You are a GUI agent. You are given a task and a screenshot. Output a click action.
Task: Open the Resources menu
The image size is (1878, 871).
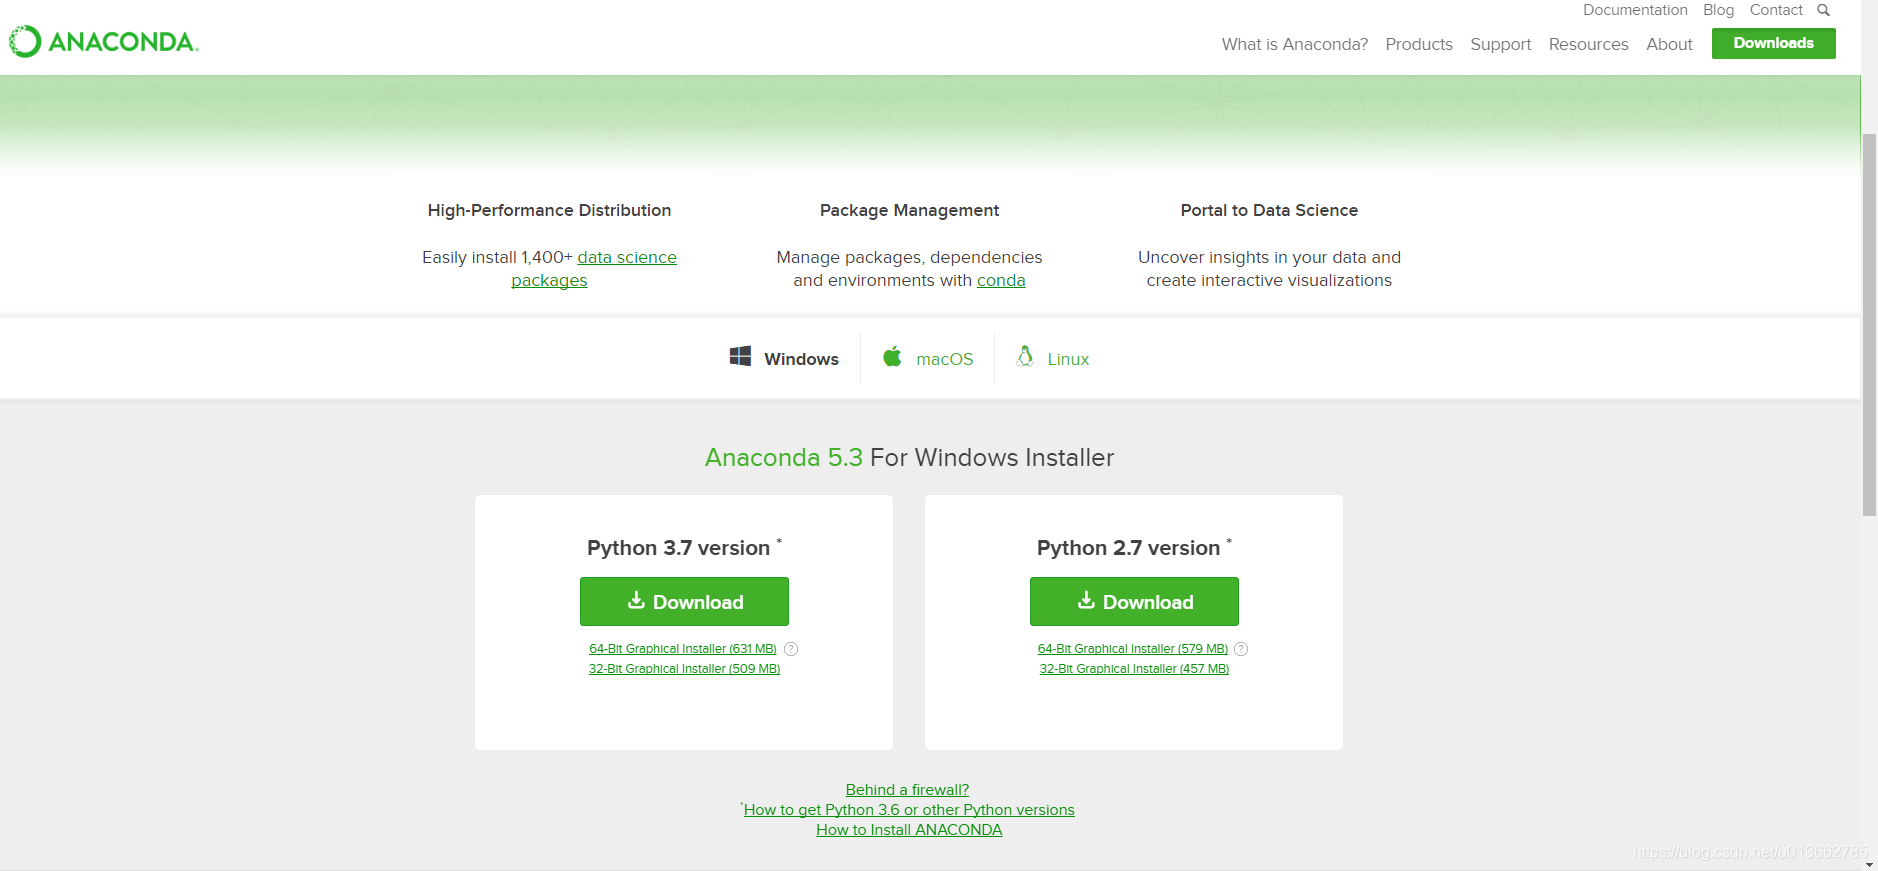[1588, 44]
